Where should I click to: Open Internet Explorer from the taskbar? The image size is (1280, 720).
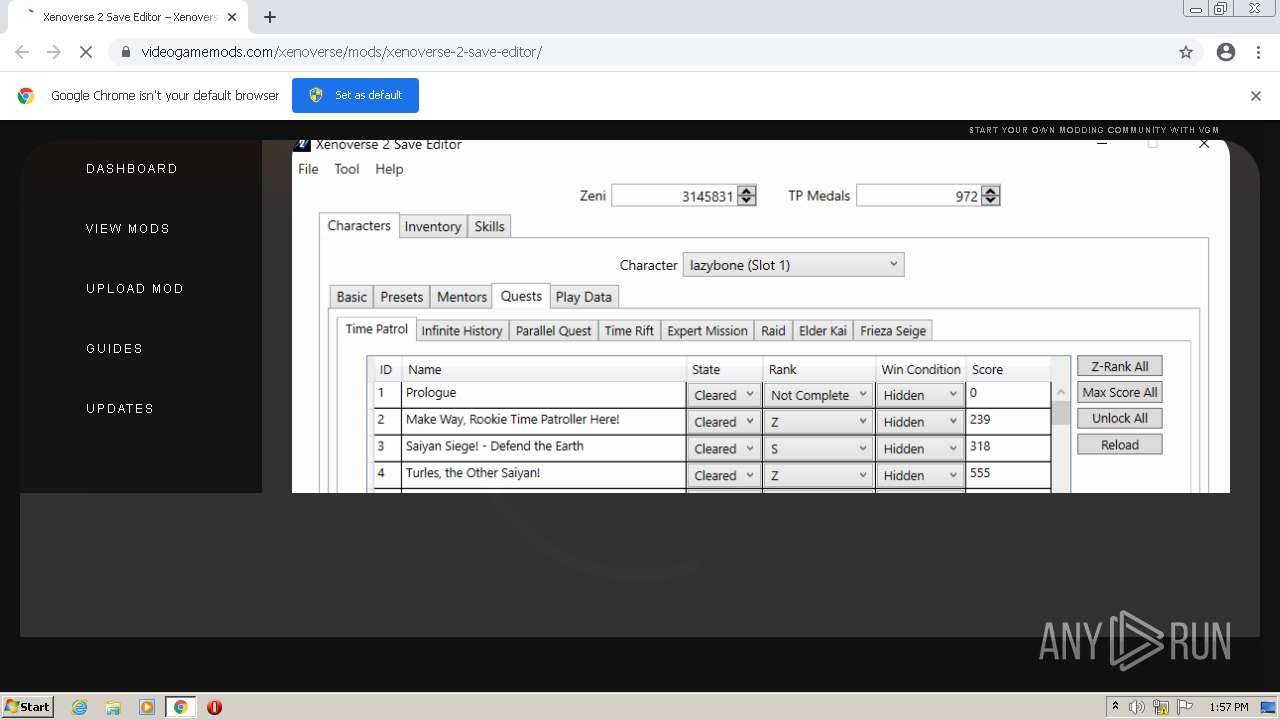80,707
